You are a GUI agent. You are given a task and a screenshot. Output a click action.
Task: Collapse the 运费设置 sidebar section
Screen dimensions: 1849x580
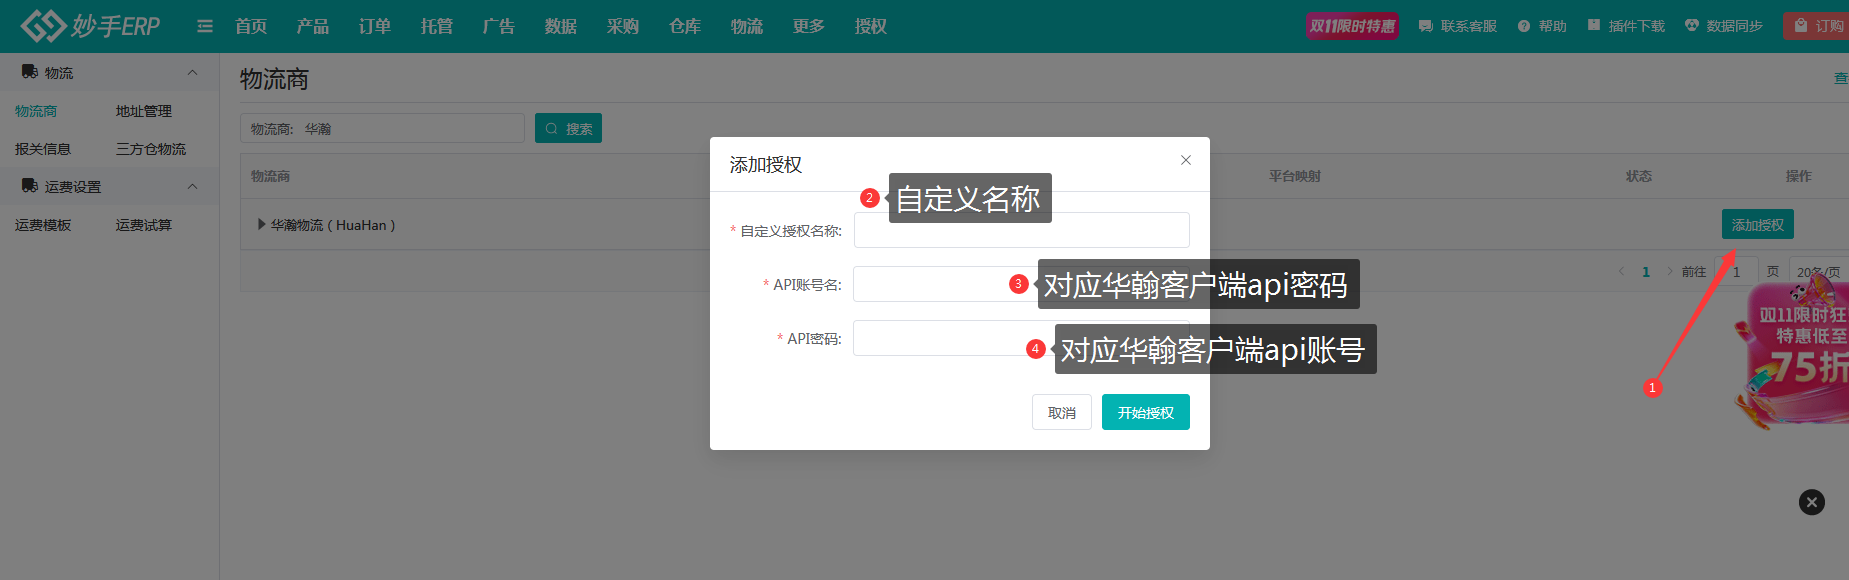point(192,187)
